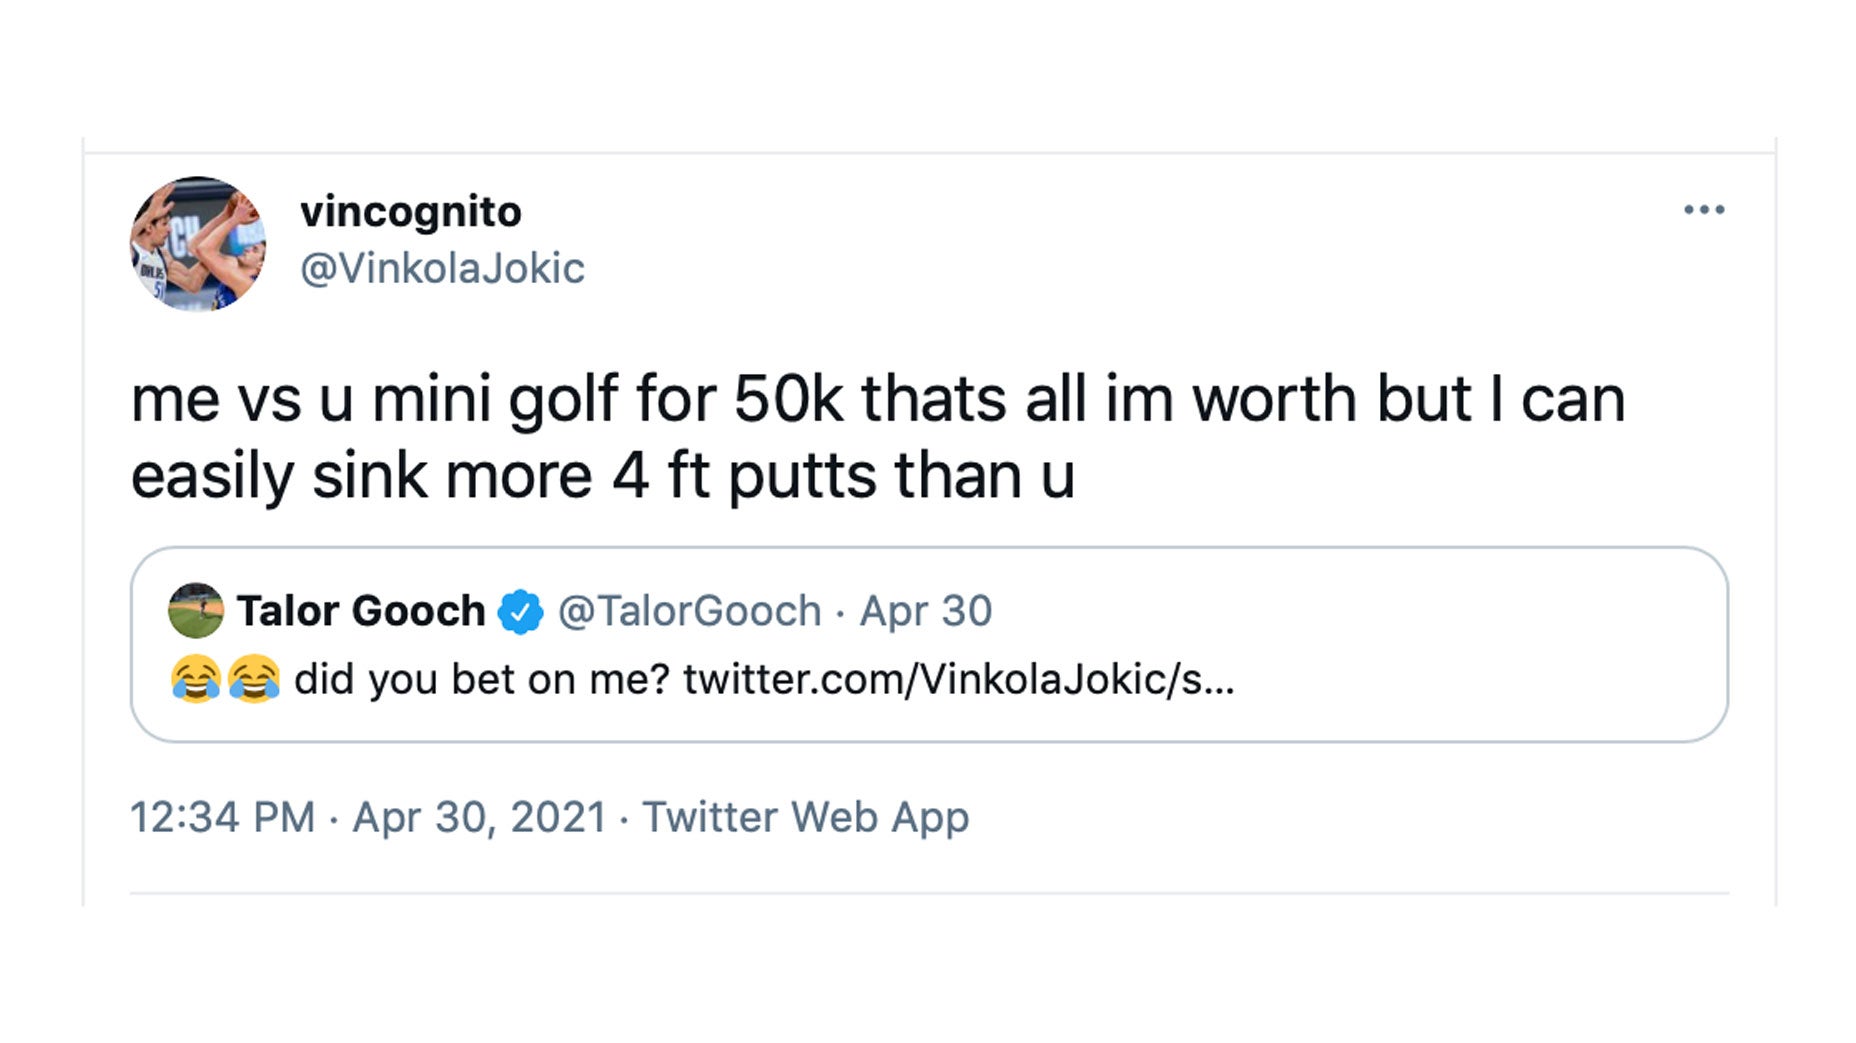The height and width of the screenshot is (1043, 1856).
Task: Click the first laughing-crying emoji
Action: coord(196,680)
